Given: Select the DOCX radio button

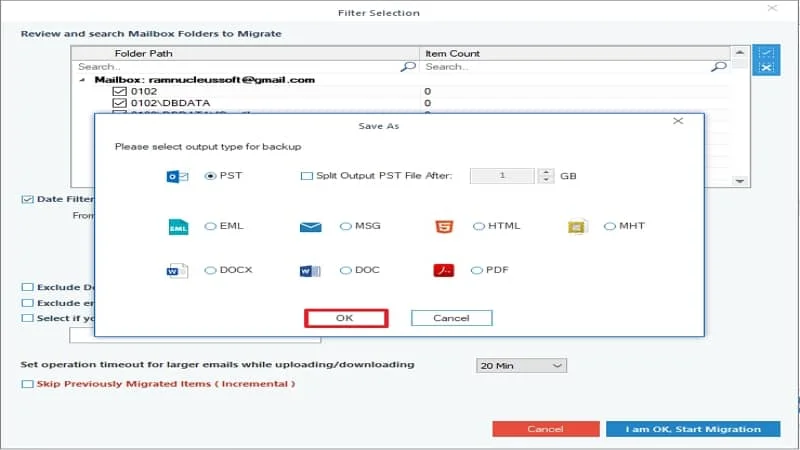Looking at the screenshot, I should click(x=210, y=270).
